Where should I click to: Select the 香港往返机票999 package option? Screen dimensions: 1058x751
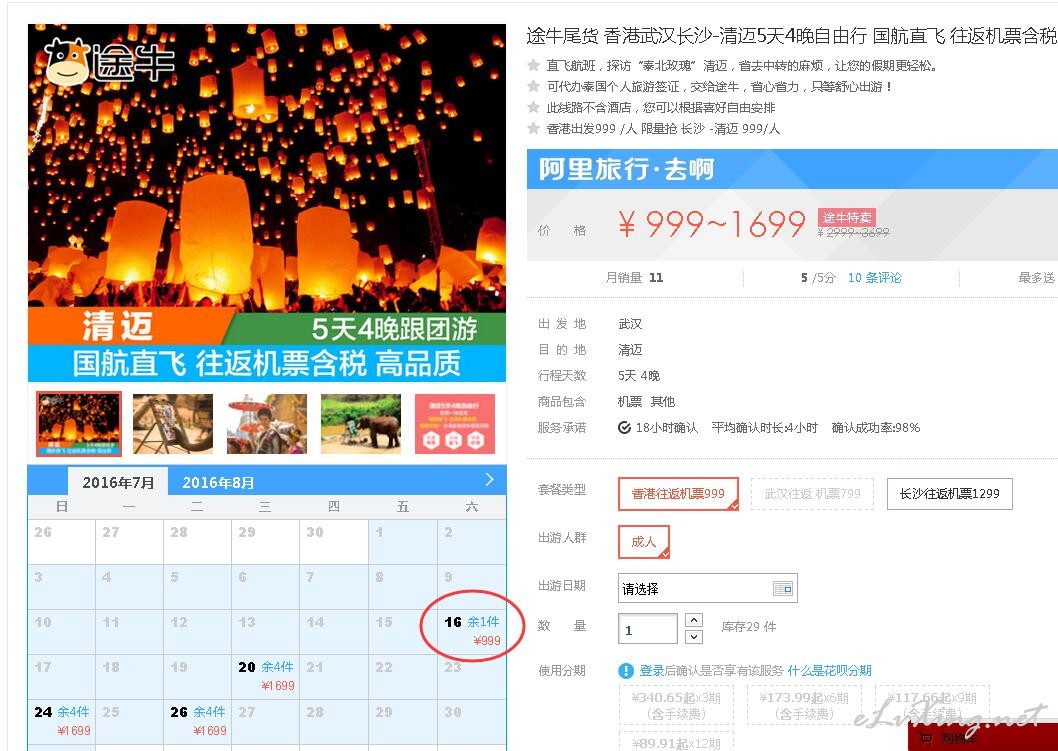pyautogui.click(x=678, y=494)
